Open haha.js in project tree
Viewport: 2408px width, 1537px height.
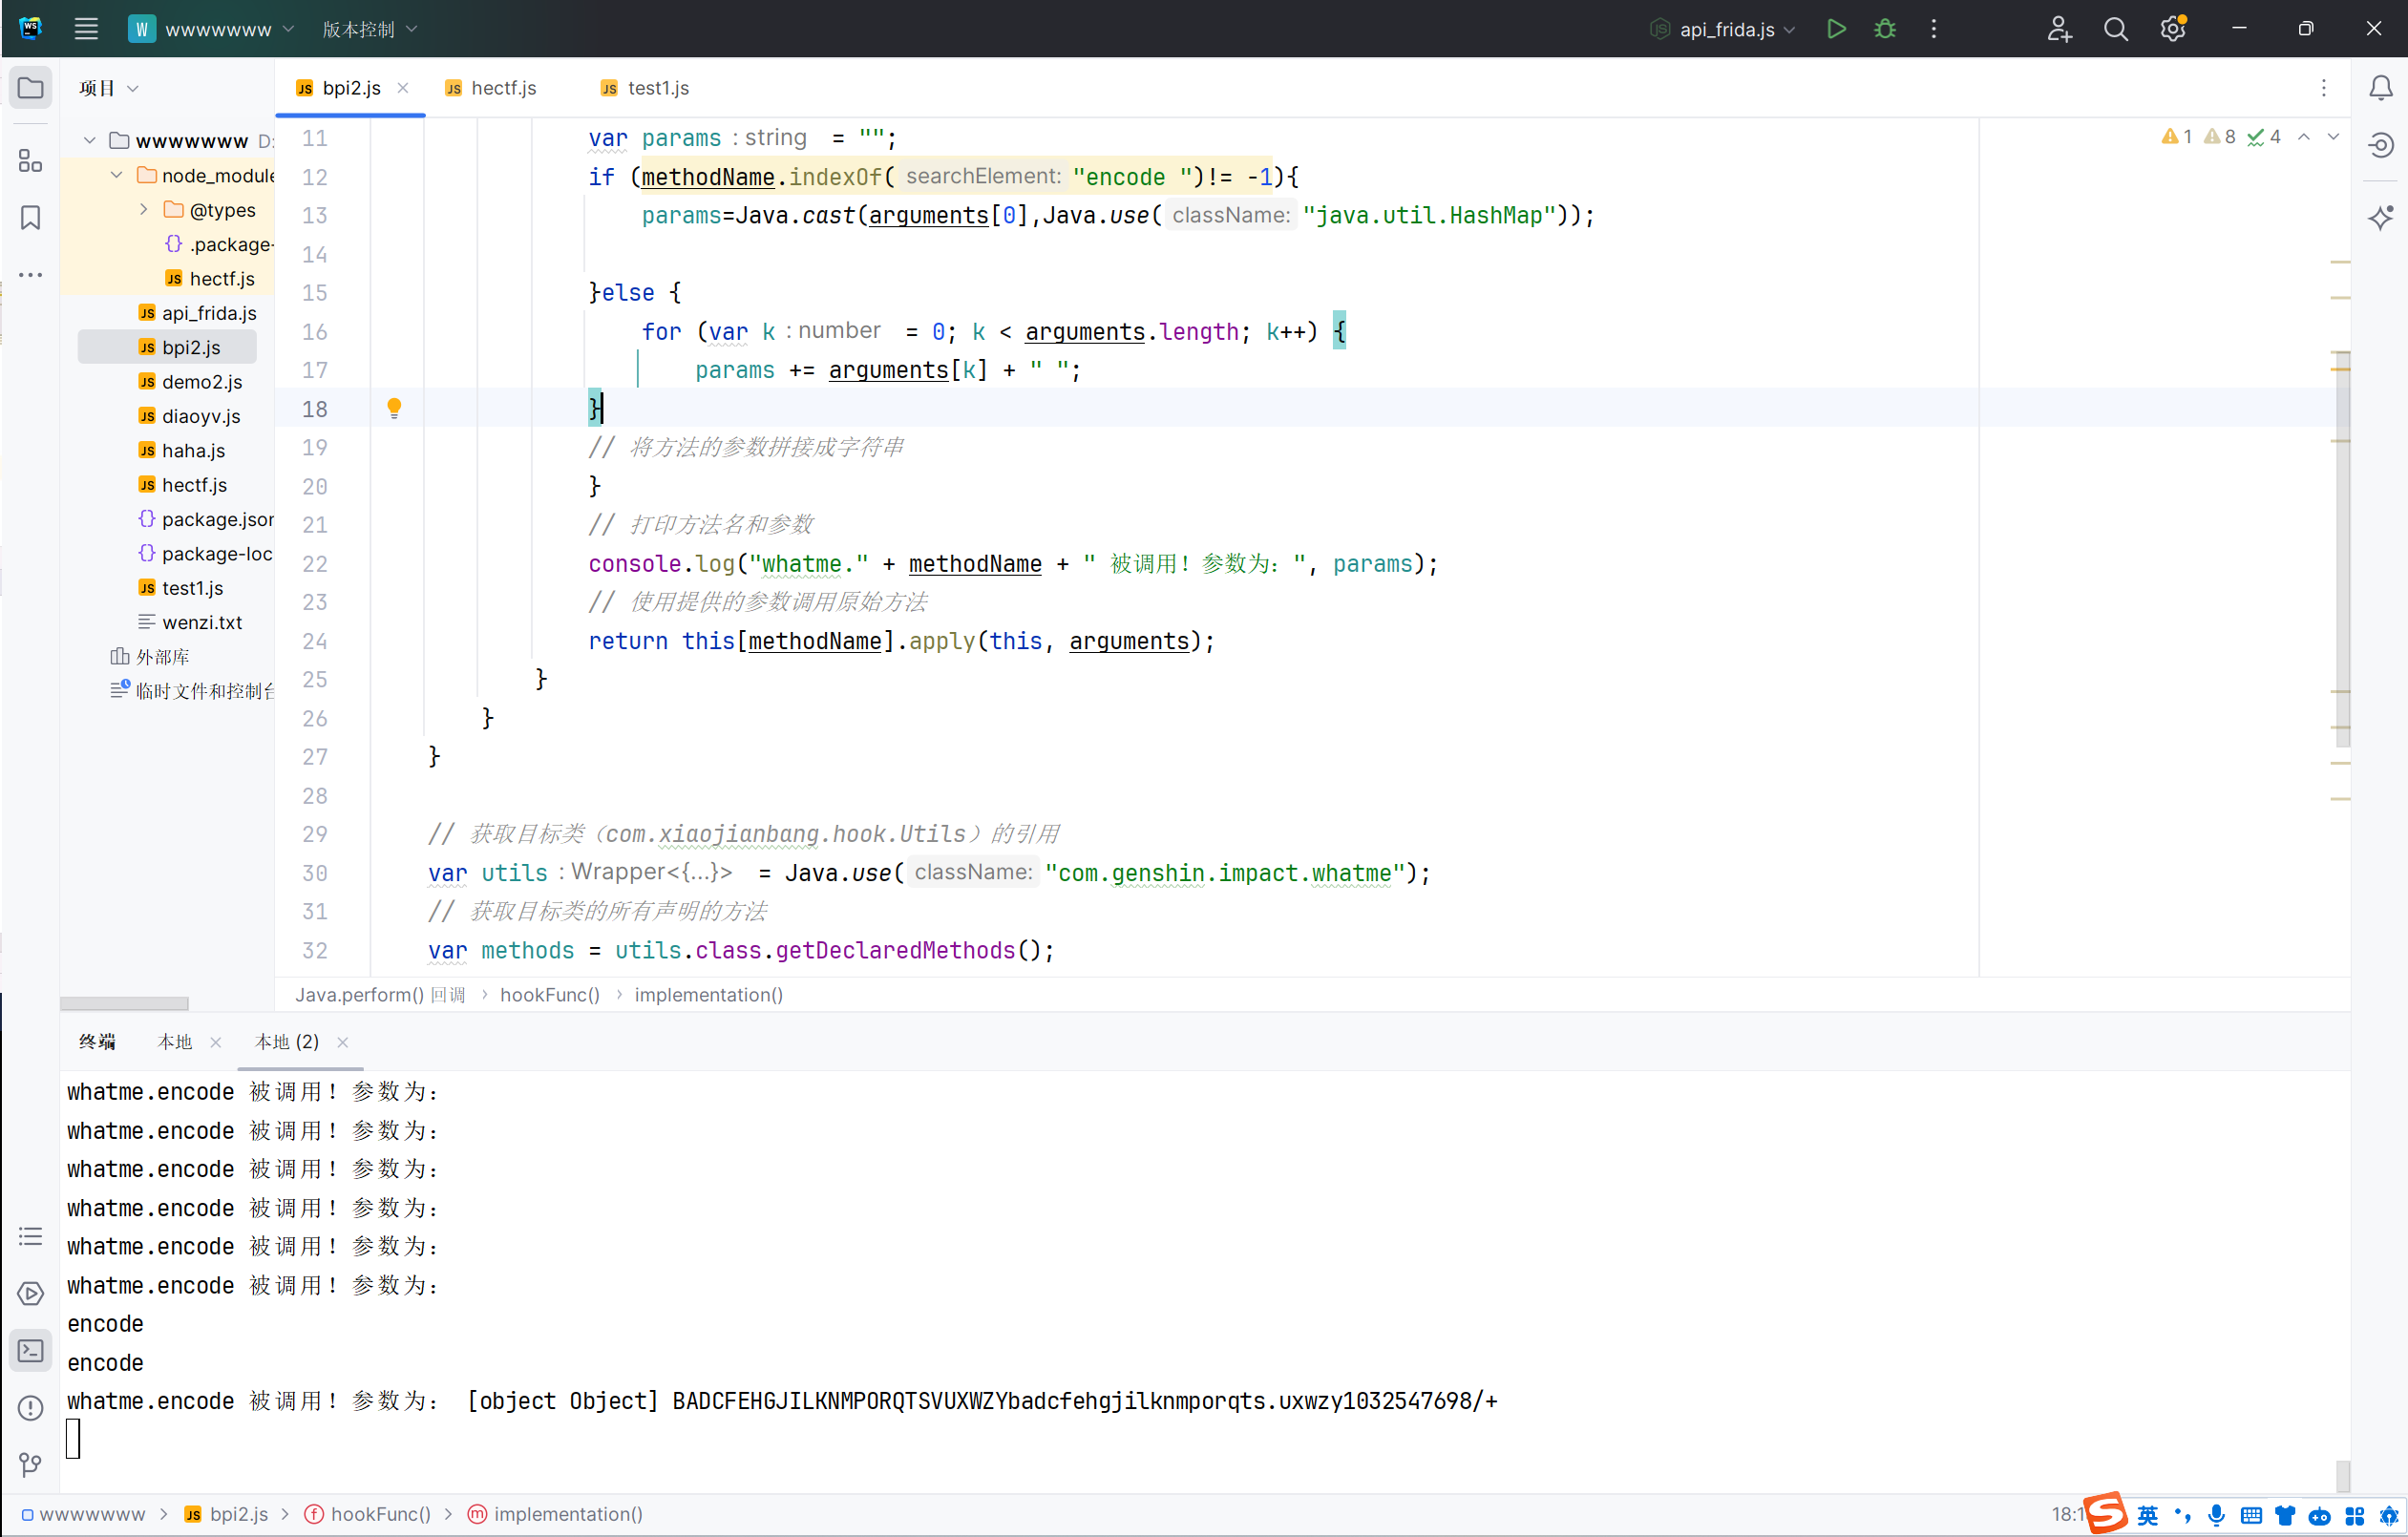tap(181, 450)
